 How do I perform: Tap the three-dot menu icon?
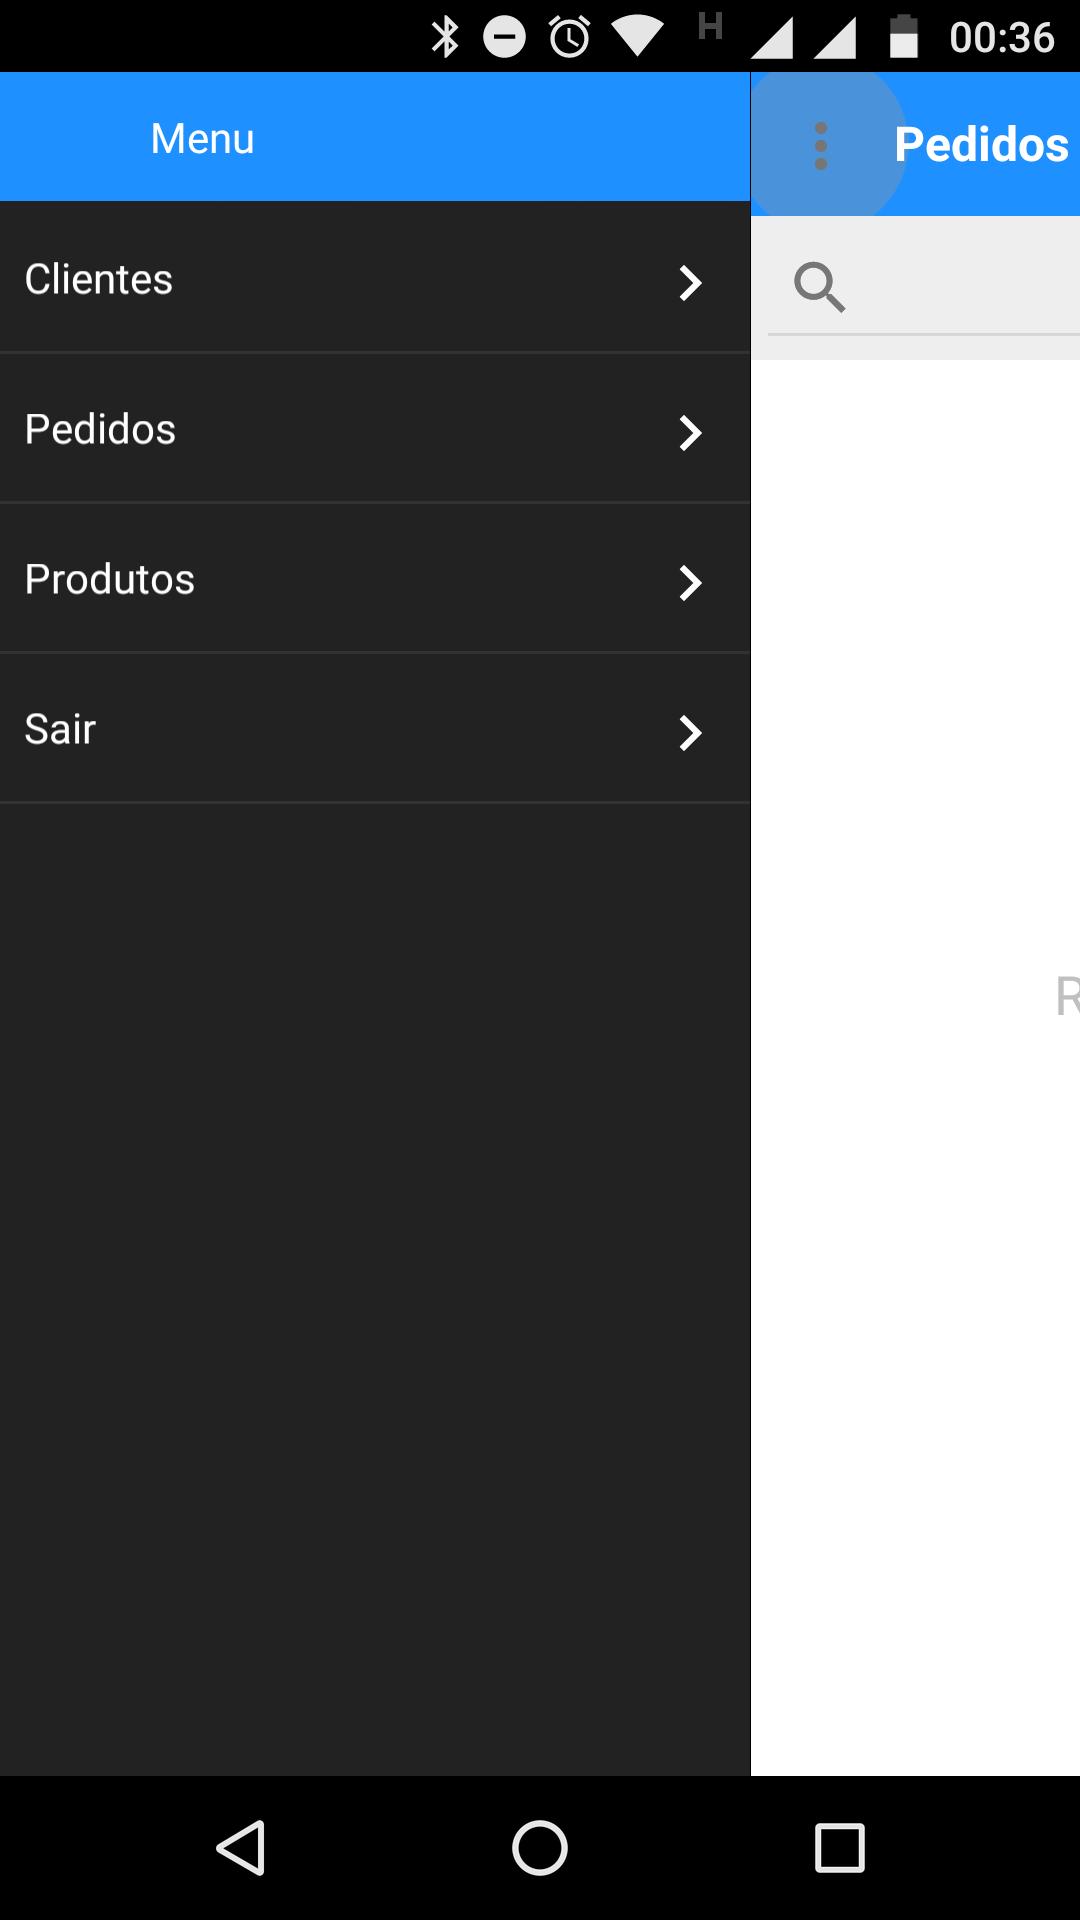(x=821, y=146)
